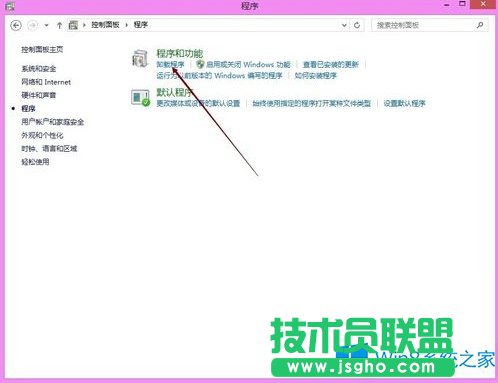Expand the breadcrumb chevron after 控制面板
Image resolution: width=498 pixels, height=383 pixels.
click(x=127, y=25)
